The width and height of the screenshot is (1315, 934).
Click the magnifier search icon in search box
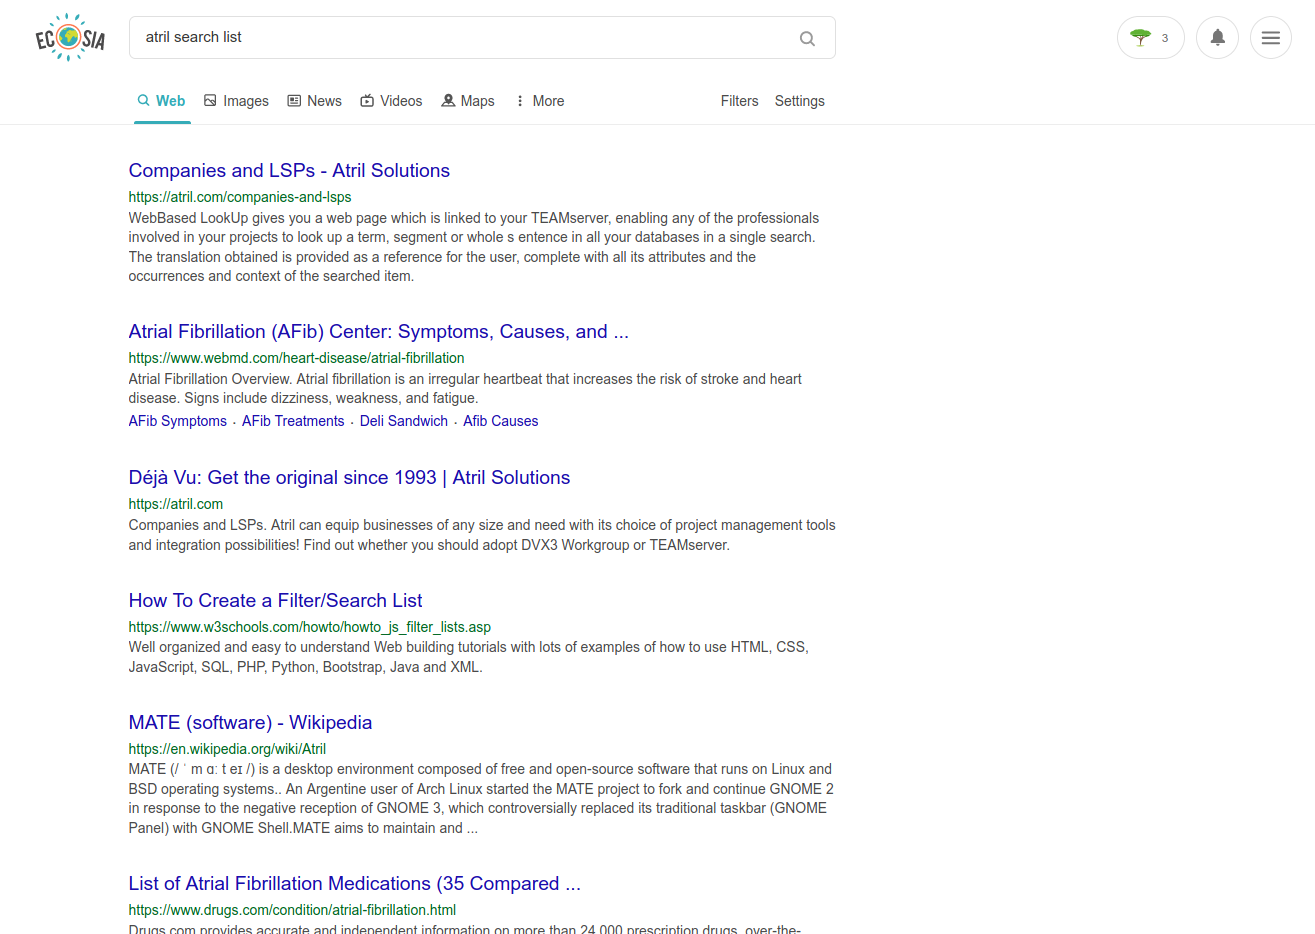pos(807,39)
